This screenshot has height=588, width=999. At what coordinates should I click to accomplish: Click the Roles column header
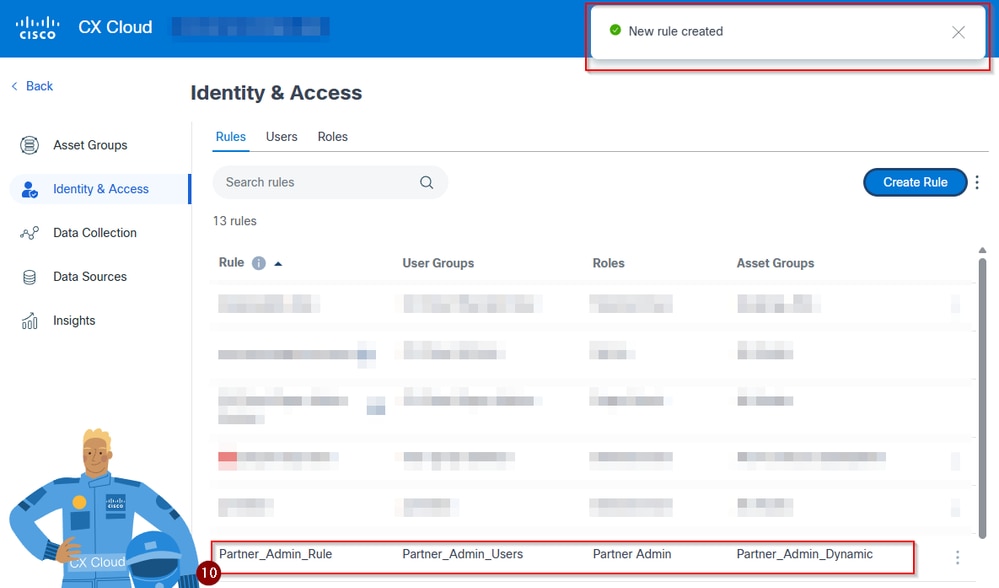click(608, 263)
